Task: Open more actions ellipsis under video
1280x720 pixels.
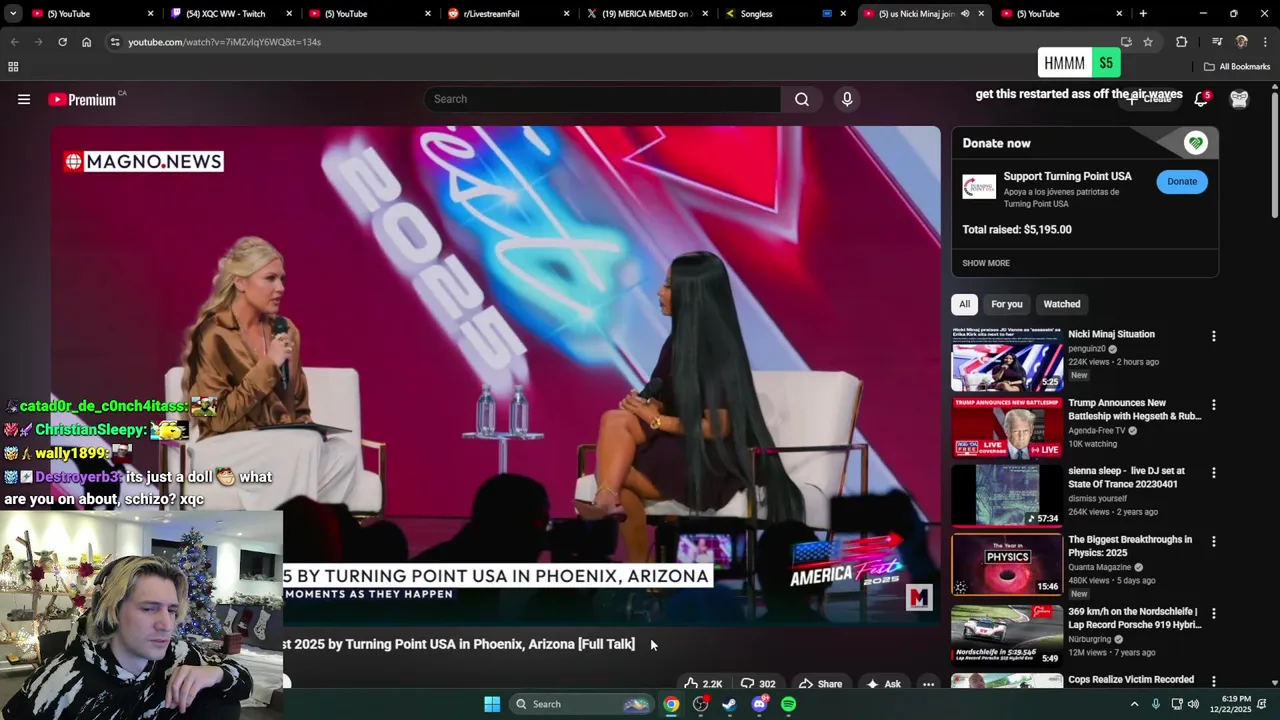Action: point(928,684)
